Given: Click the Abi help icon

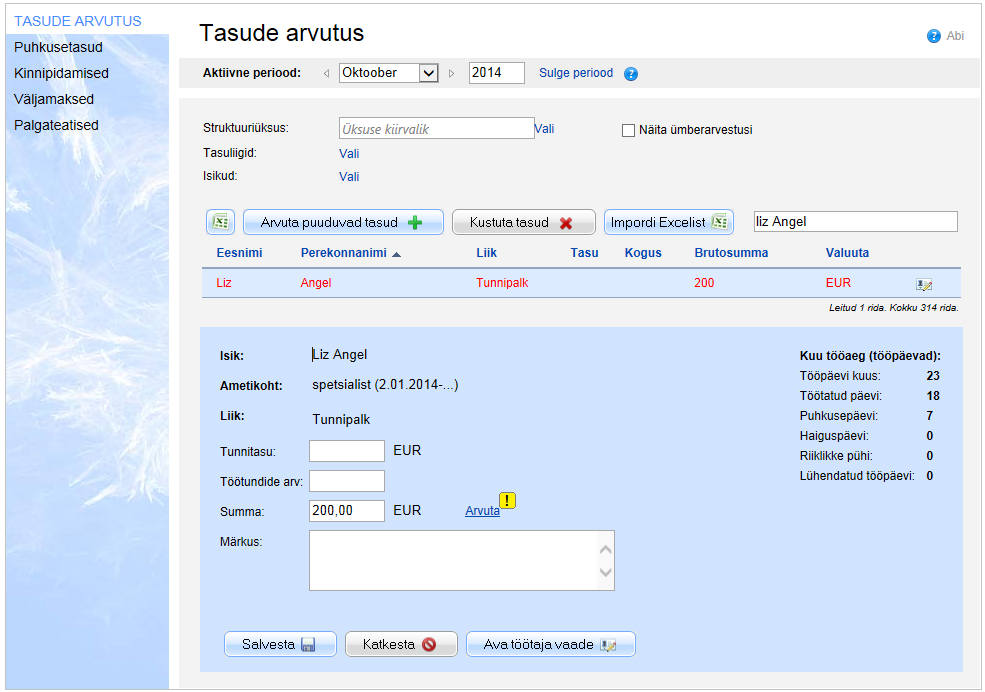Looking at the screenshot, I should (x=934, y=36).
